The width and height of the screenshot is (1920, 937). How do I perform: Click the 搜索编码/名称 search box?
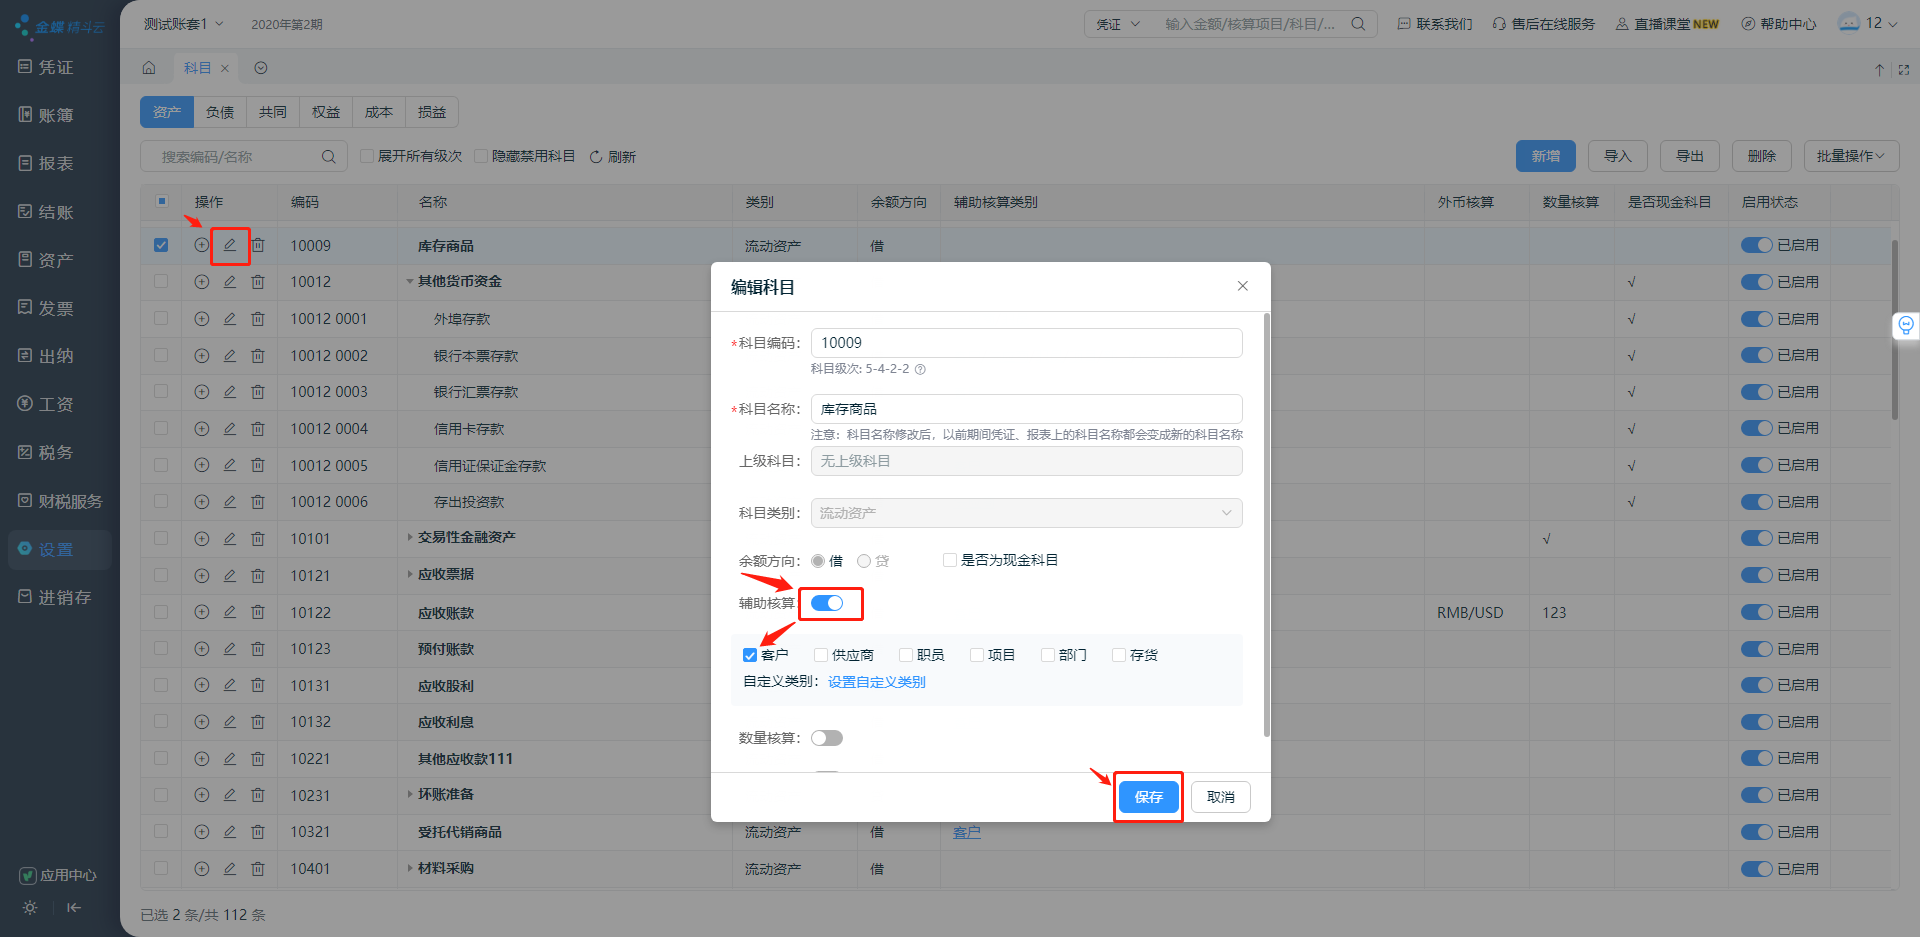point(243,156)
